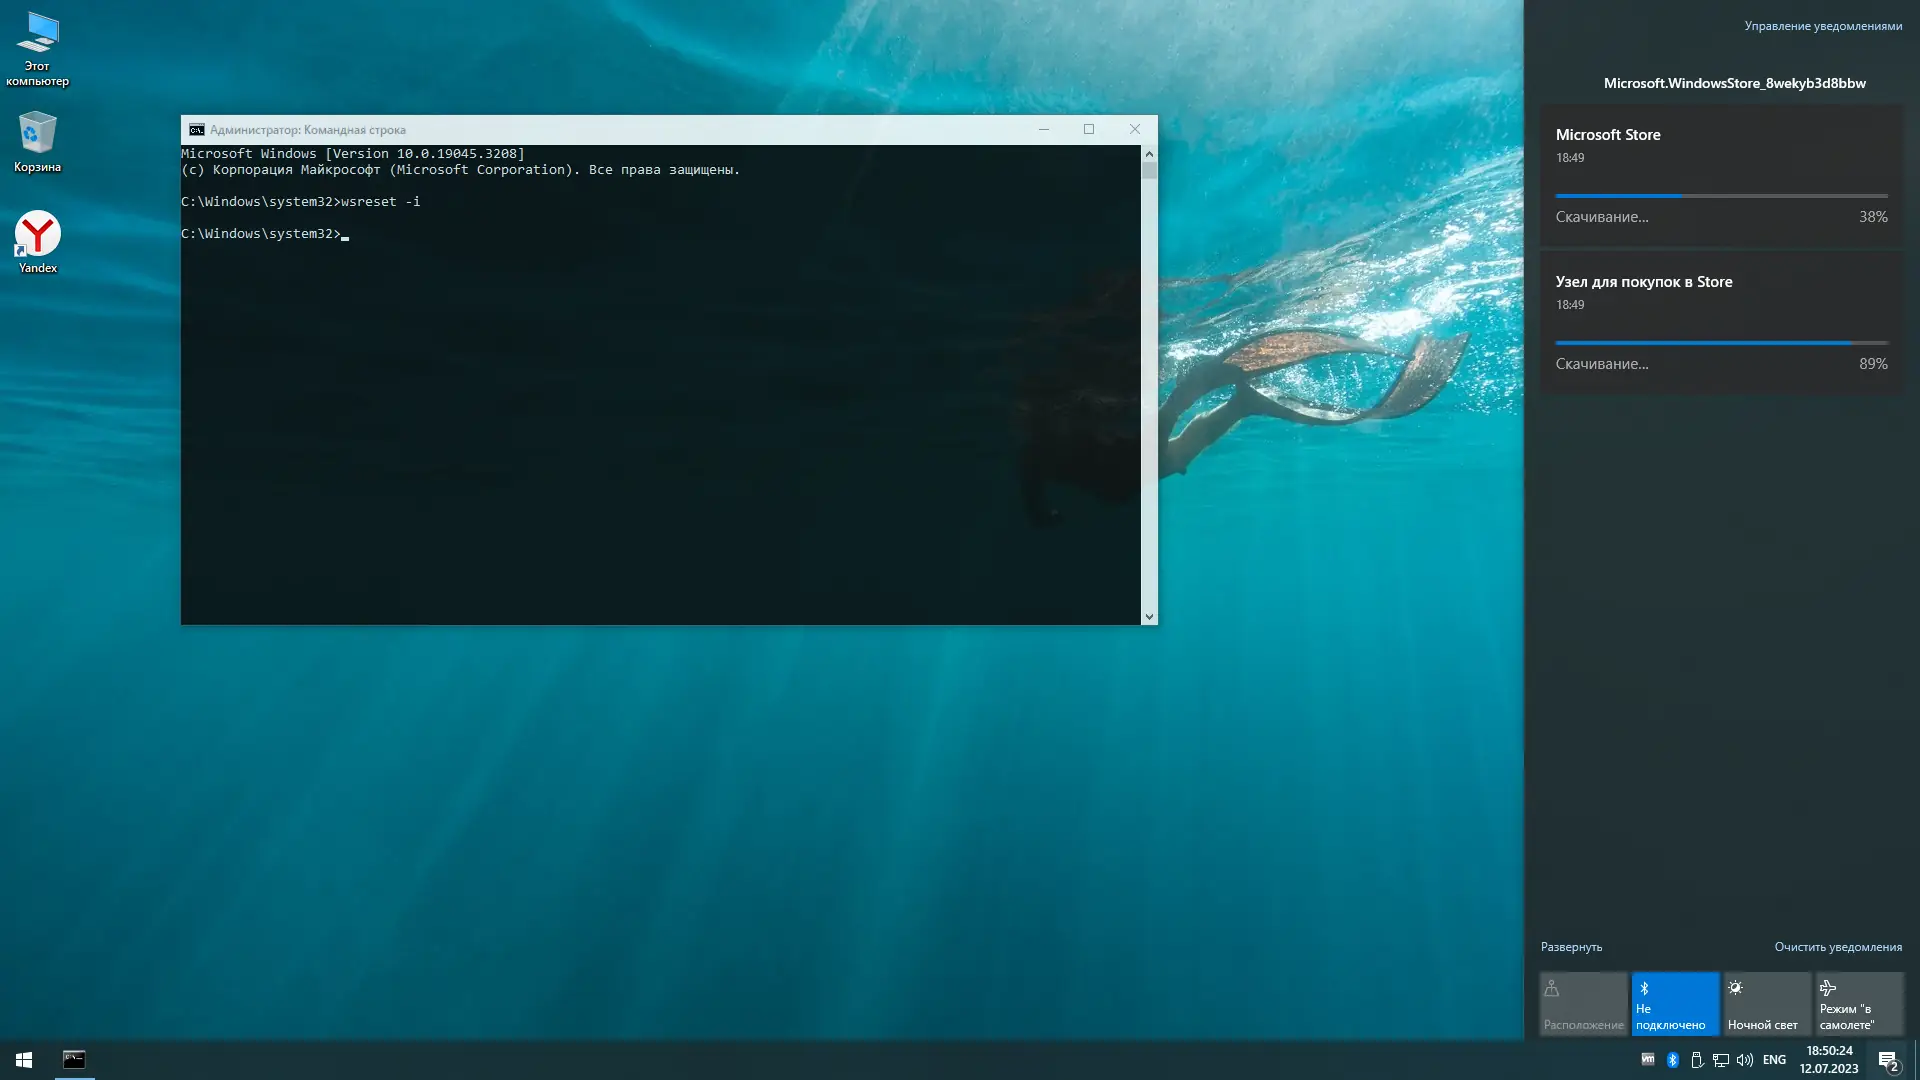This screenshot has width=1920, height=1080.
Task: Click the Bluetooth tray icon
Action: click(x=1672, y=1060)
